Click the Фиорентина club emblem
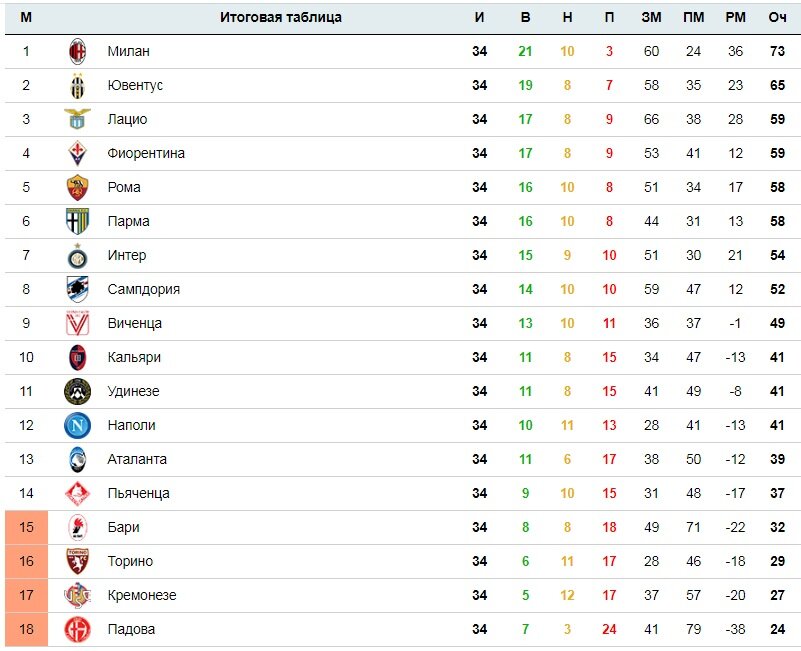The image size is (801, 651). tap(77, 153)
